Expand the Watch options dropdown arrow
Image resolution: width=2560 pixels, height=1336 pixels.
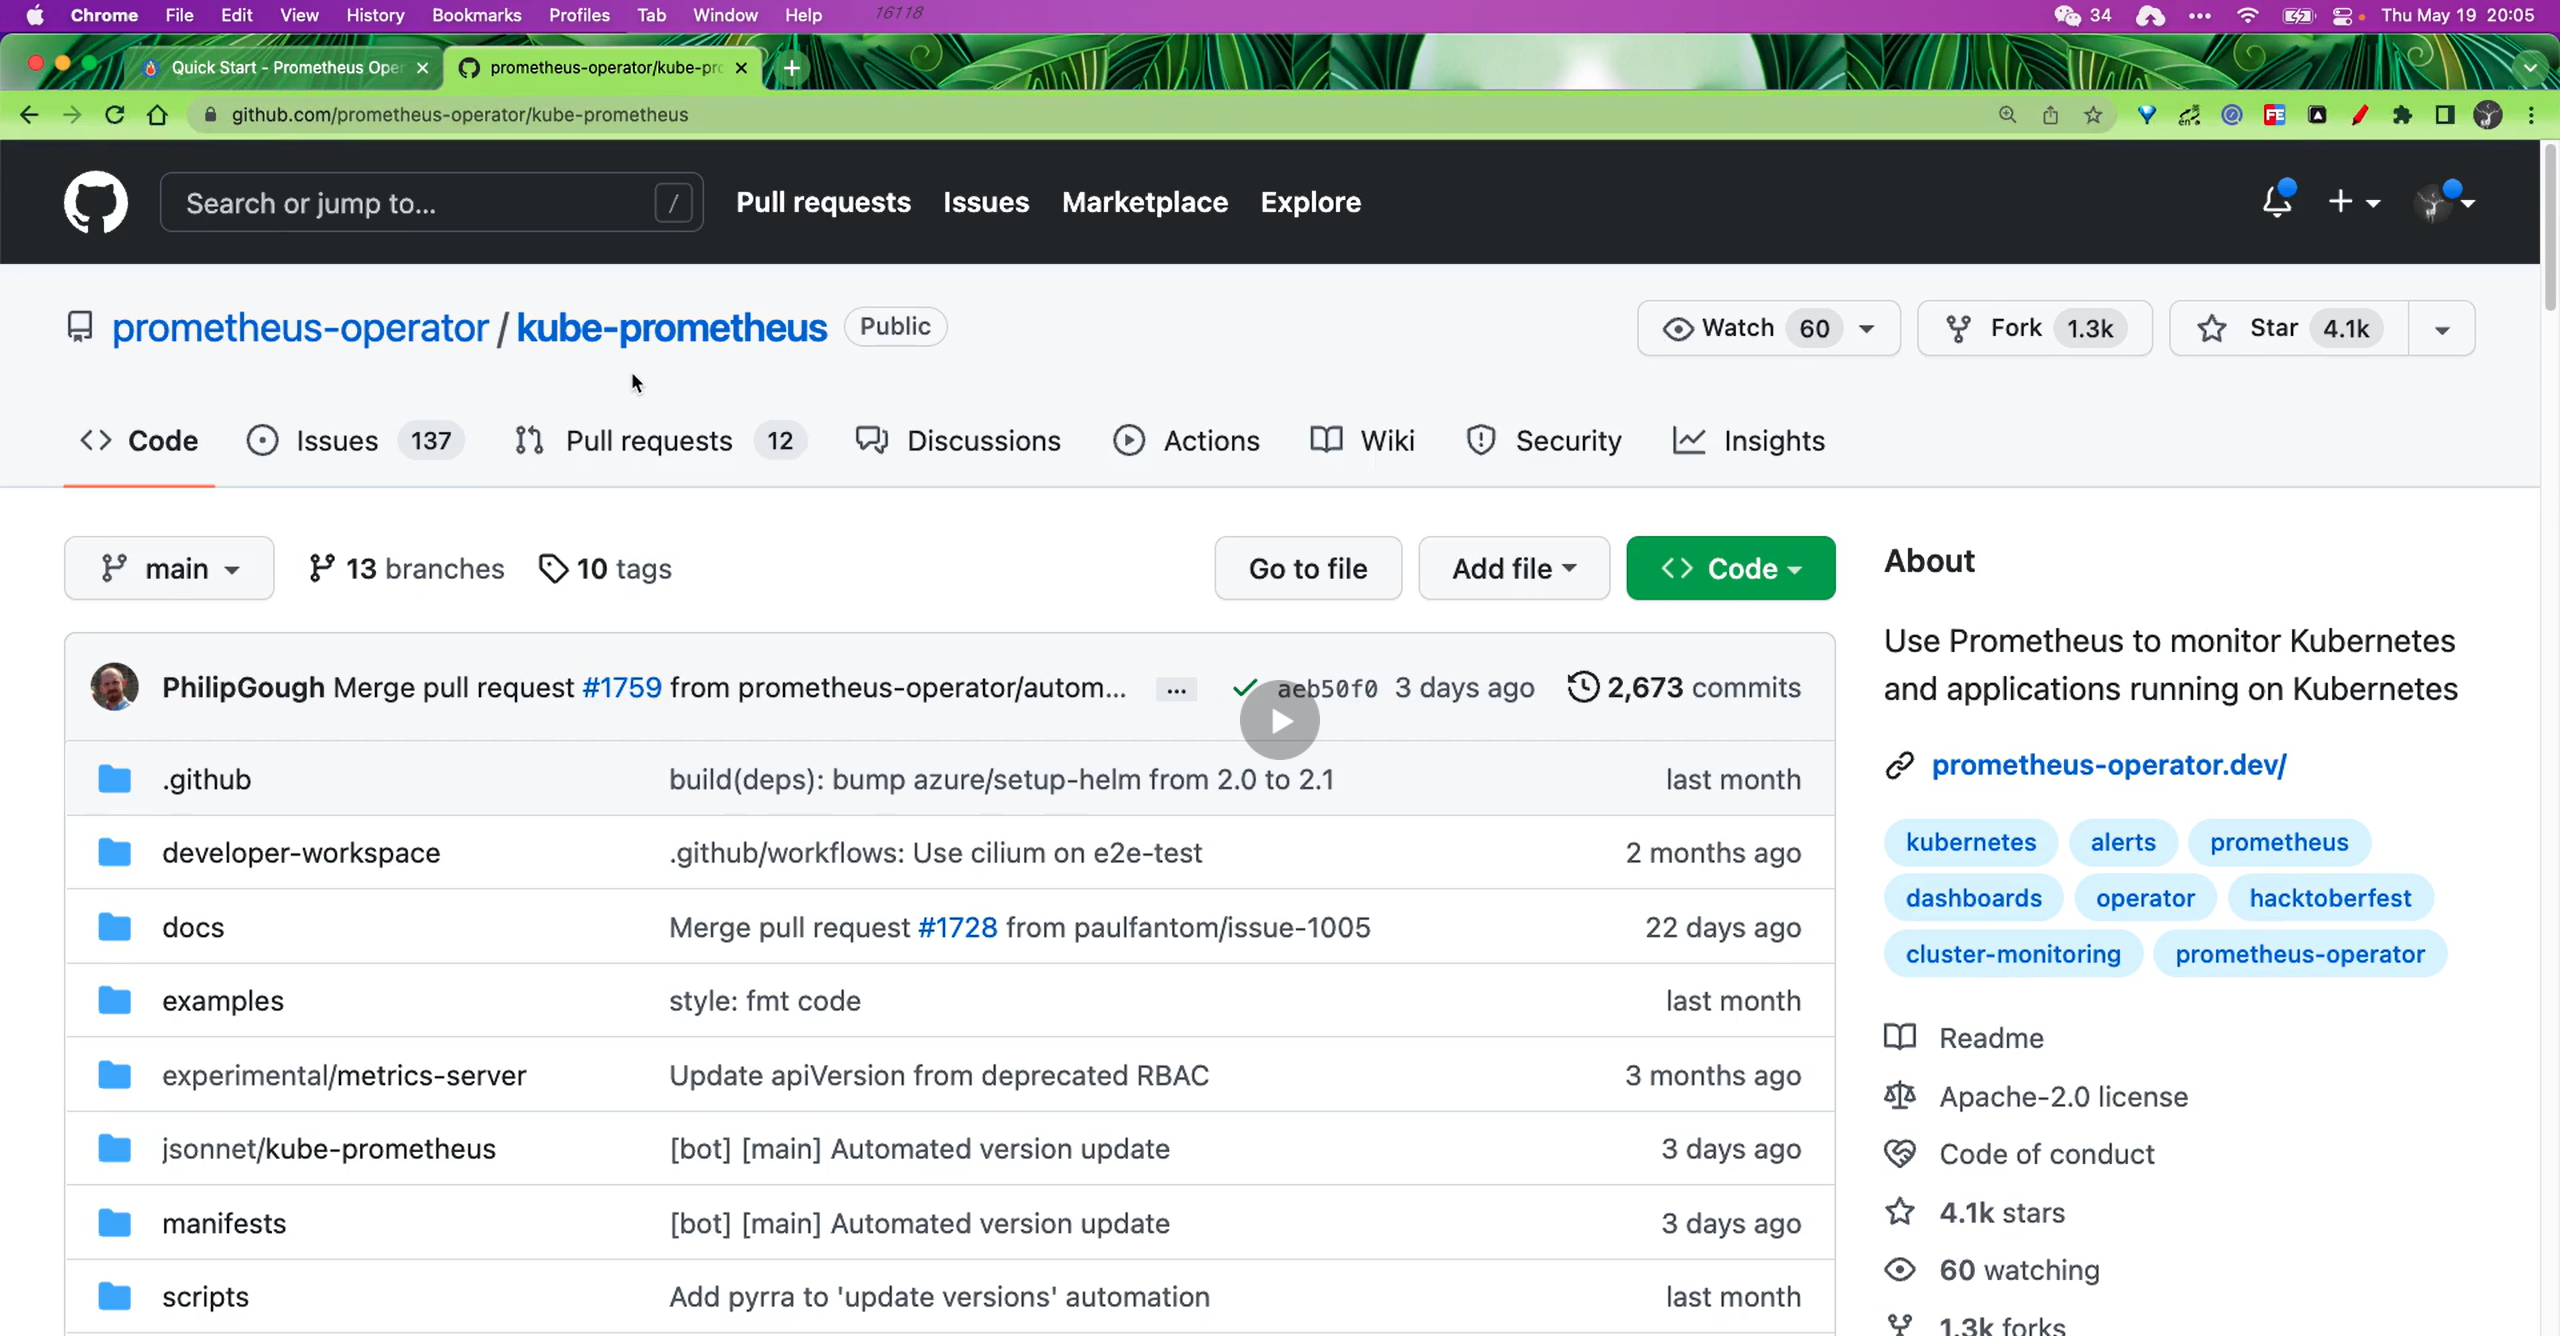pos(1866,328)
